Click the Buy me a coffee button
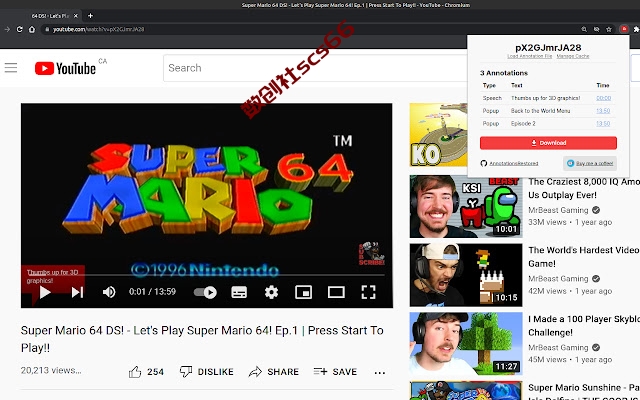Image resolution: width=640 pixels, height=400 pixels. [590, 163]
